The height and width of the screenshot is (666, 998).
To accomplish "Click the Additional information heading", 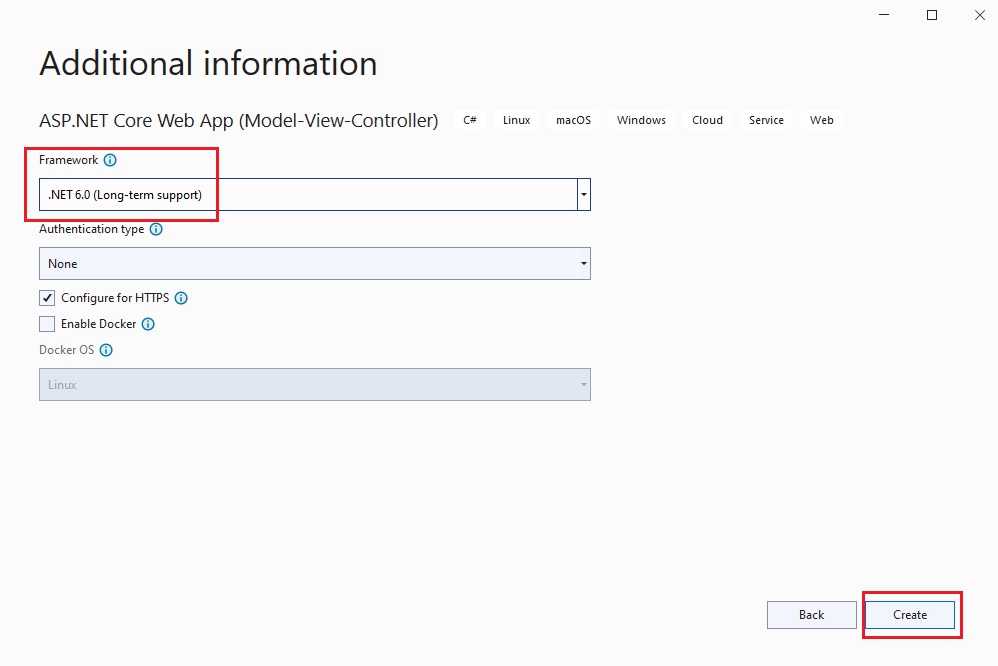I will tap(208, 64).
